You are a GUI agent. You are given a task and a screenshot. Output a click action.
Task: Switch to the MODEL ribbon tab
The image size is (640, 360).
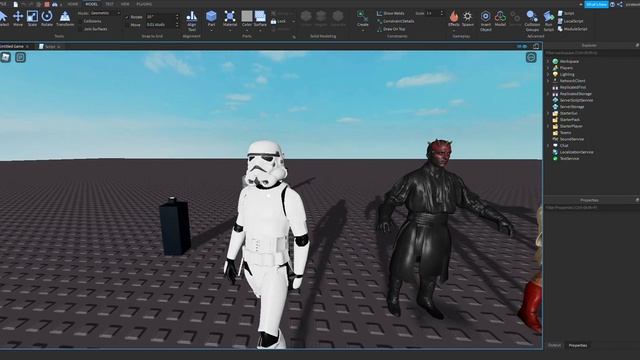pyautogui.click(x=91, y=4)
